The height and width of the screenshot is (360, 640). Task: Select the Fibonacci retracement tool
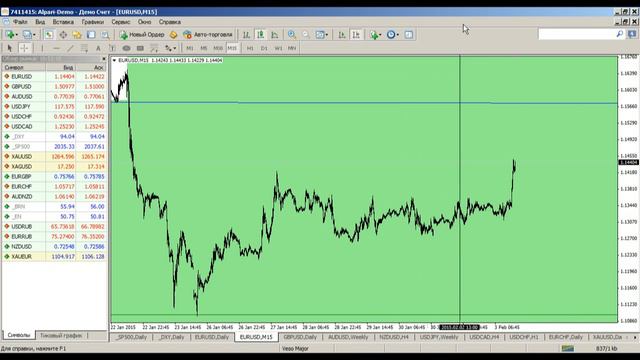pyautogui.click(x=154, y=48)
